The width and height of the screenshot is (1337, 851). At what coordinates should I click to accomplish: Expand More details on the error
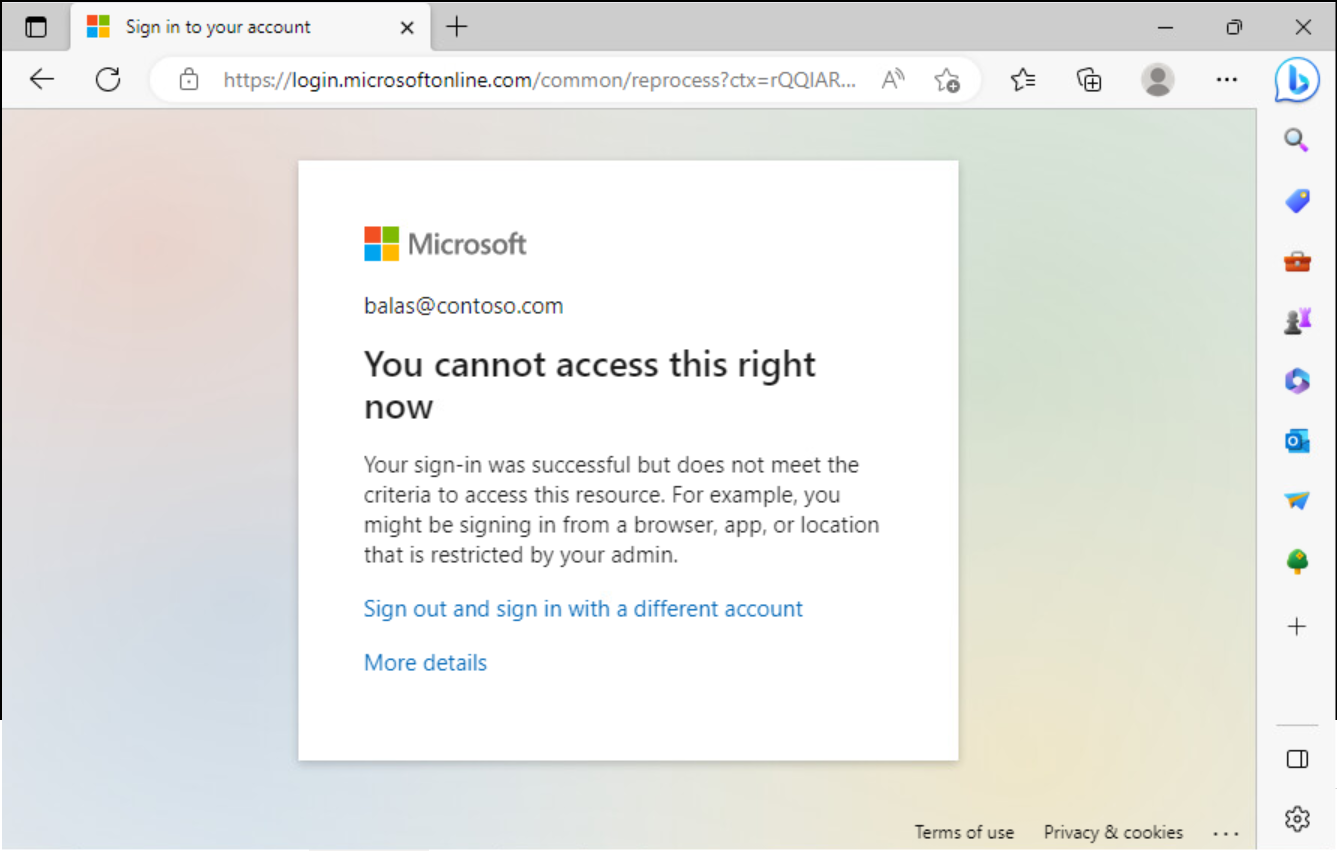point(425,662)
